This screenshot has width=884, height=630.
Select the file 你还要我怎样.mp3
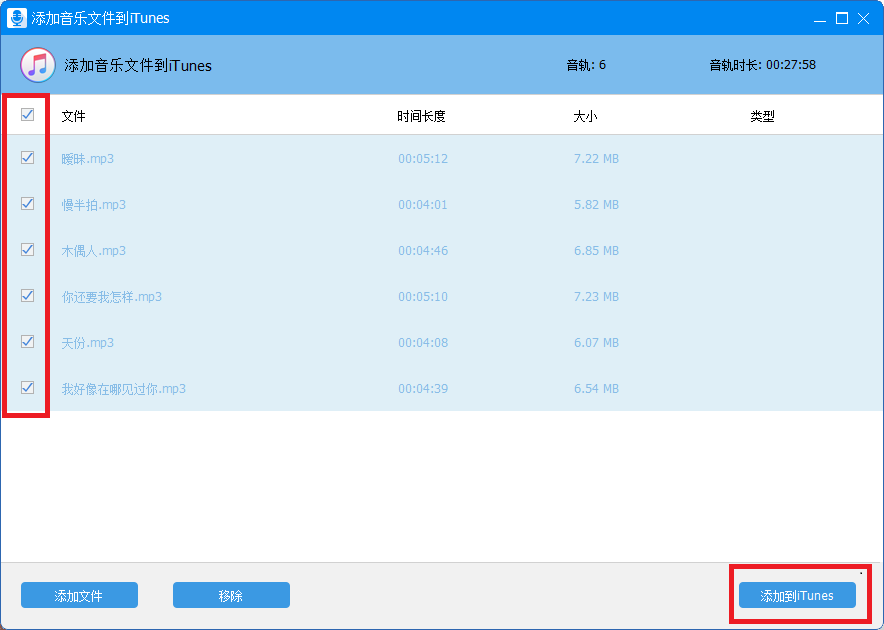[112, 297]
